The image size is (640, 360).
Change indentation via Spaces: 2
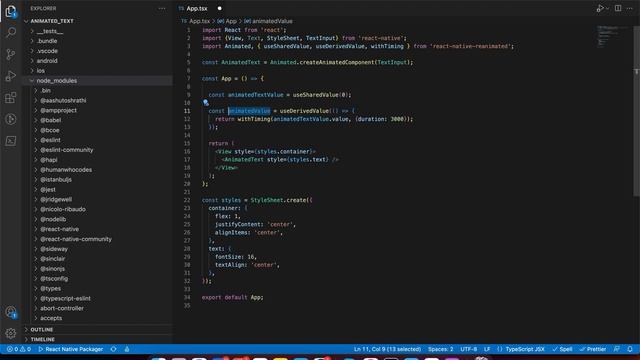440,349
